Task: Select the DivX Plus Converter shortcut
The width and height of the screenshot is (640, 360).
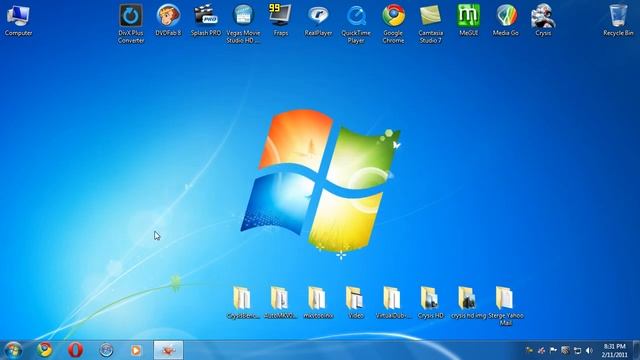Action: (x=131, y=24)
